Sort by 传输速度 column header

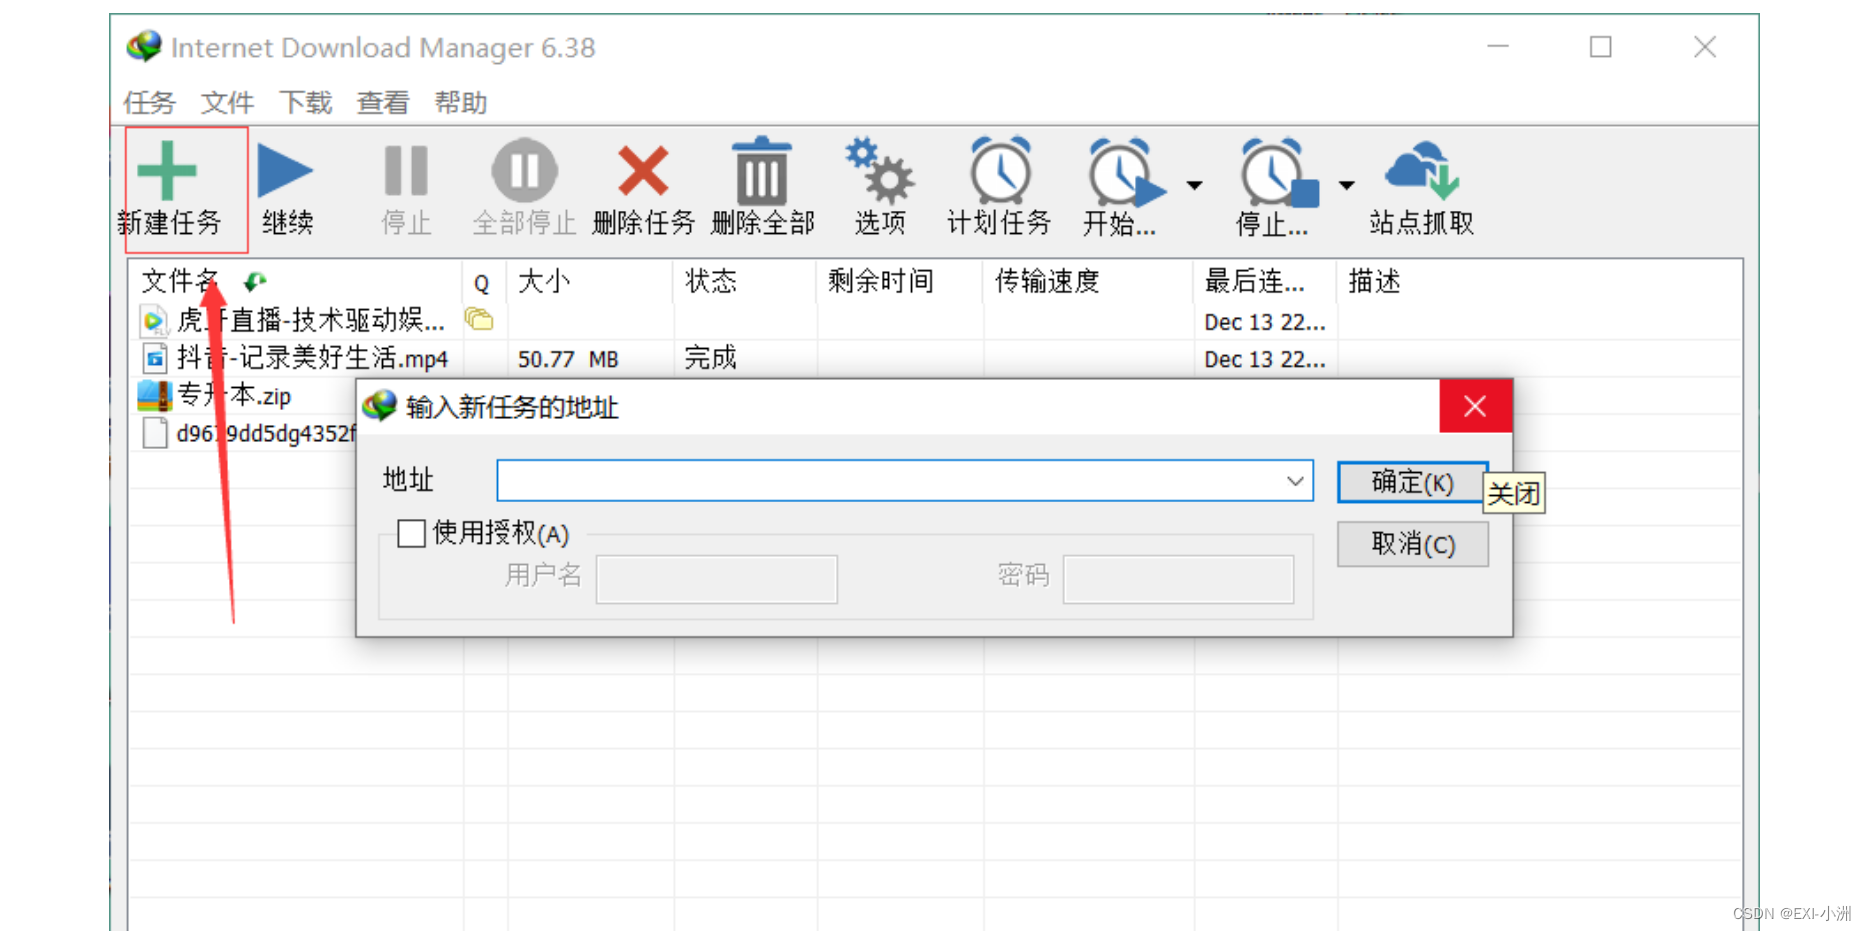tap(1088, 282)
